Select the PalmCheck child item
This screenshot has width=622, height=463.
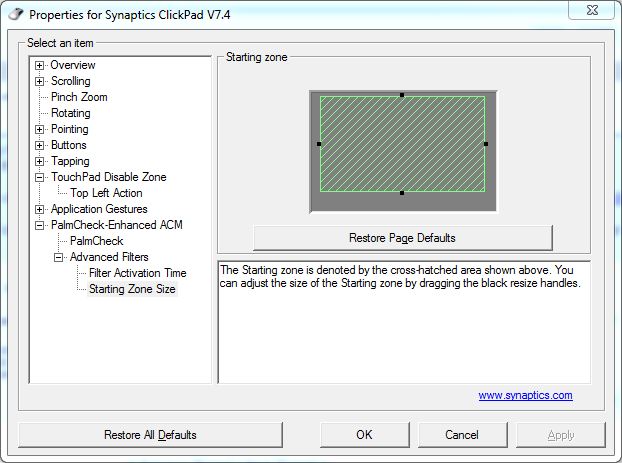point(96,241)
